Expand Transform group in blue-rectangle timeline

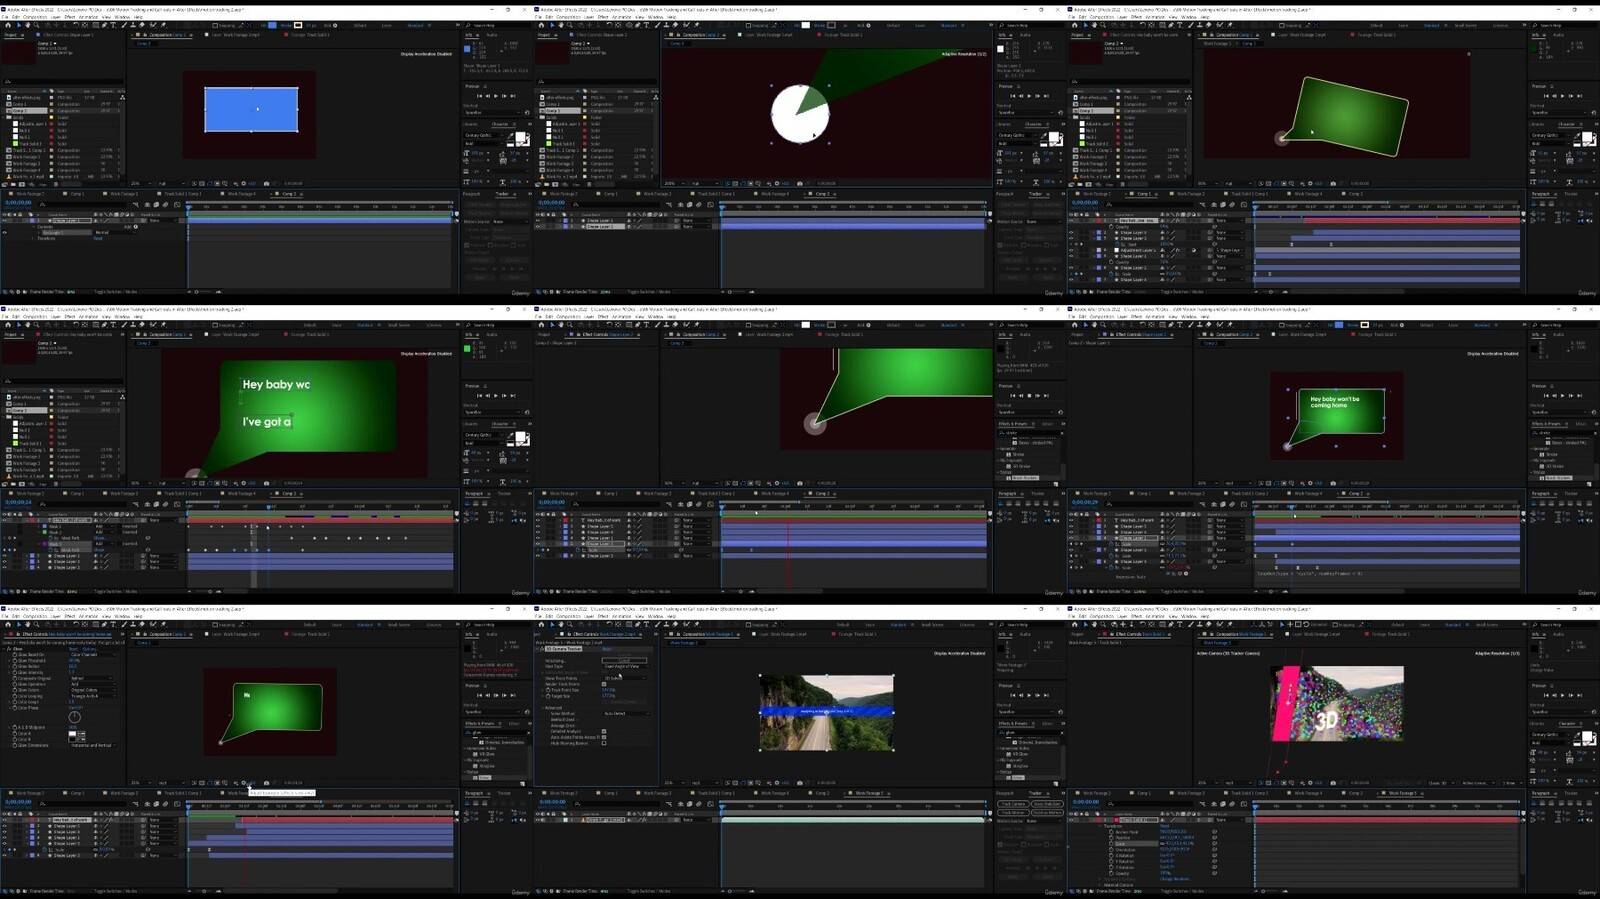click(33, 238)
